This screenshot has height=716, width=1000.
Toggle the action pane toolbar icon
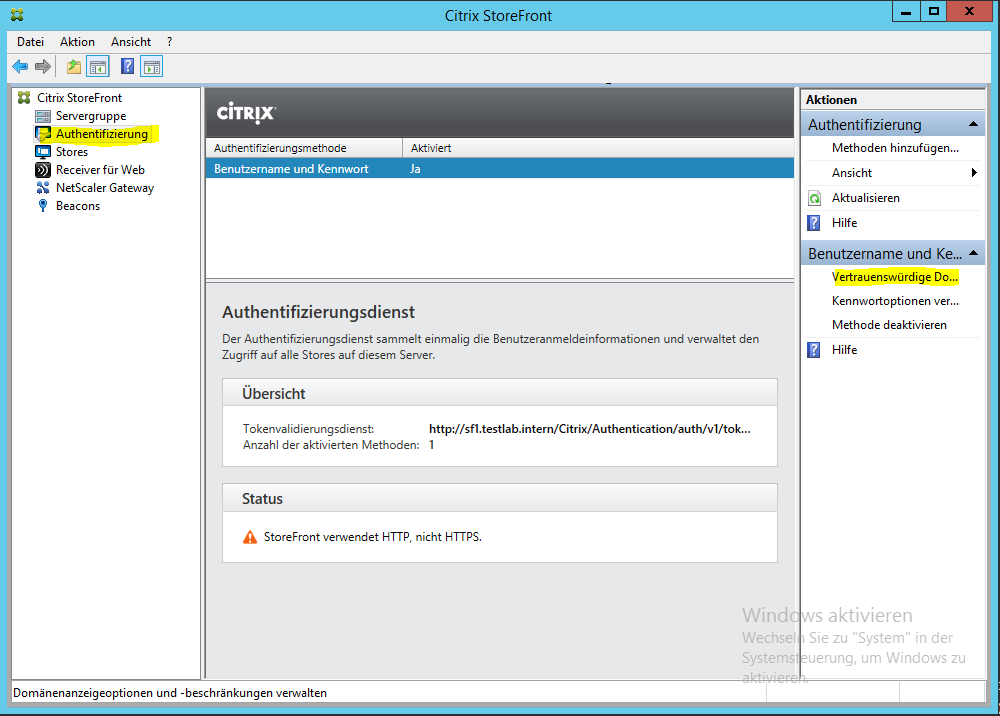click(x=152, y=66)
